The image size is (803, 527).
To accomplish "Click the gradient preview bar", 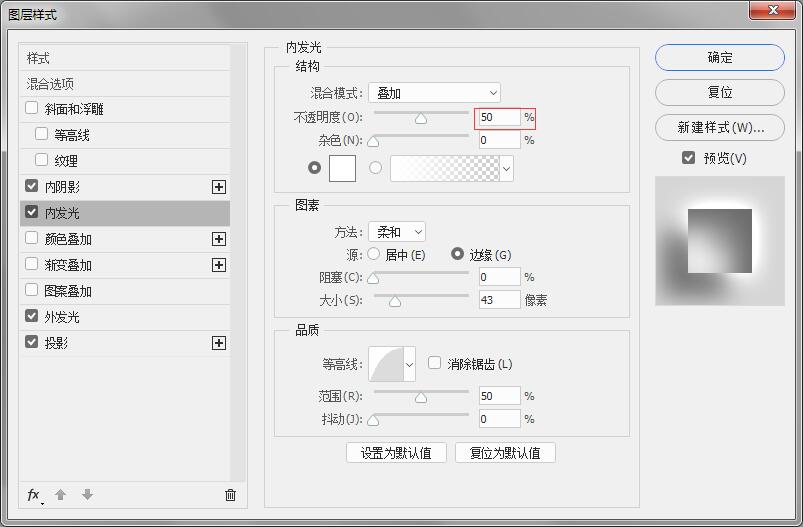I will (445, 168).
